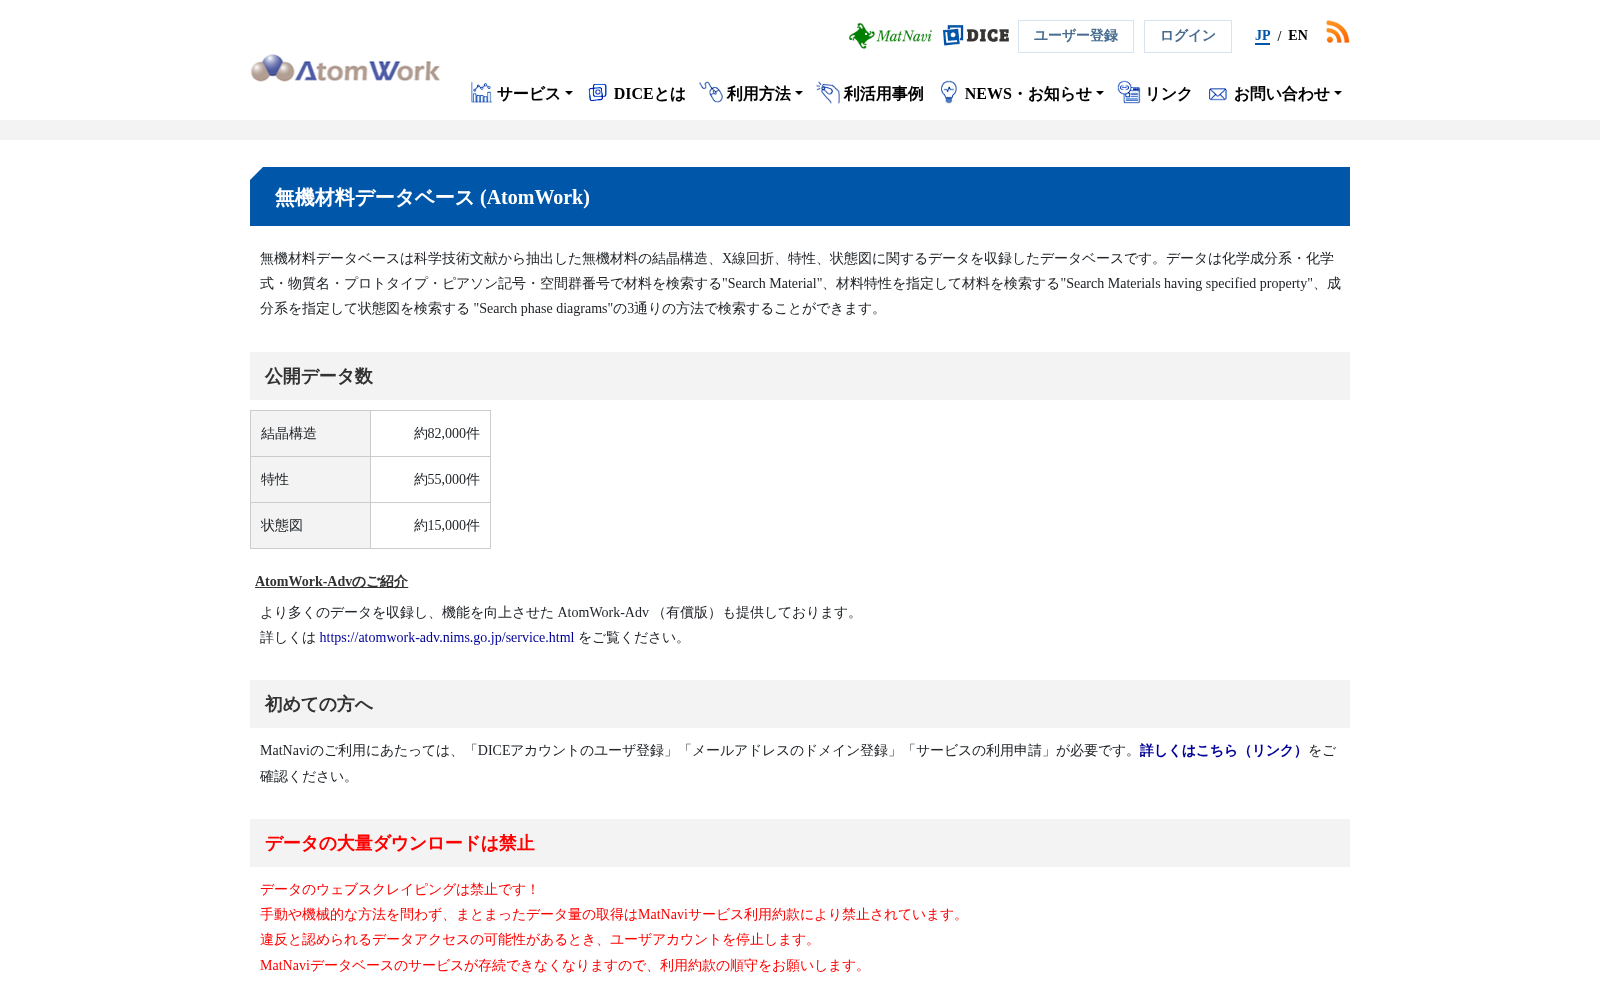Expand the お問い合わせ dropdown menu
The image size is (1600, 1000).
coord(1287,94)
